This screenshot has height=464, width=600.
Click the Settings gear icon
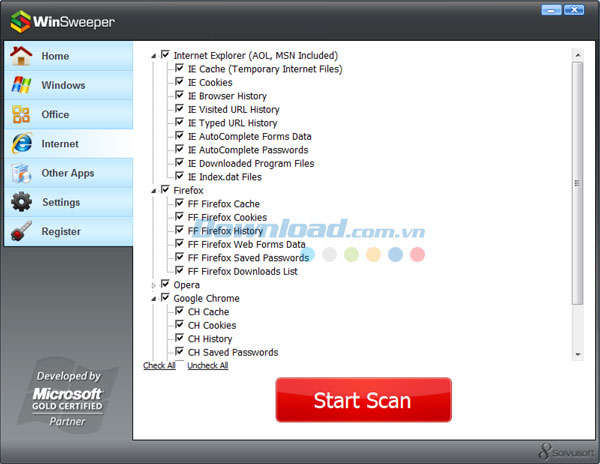point(21,202)
